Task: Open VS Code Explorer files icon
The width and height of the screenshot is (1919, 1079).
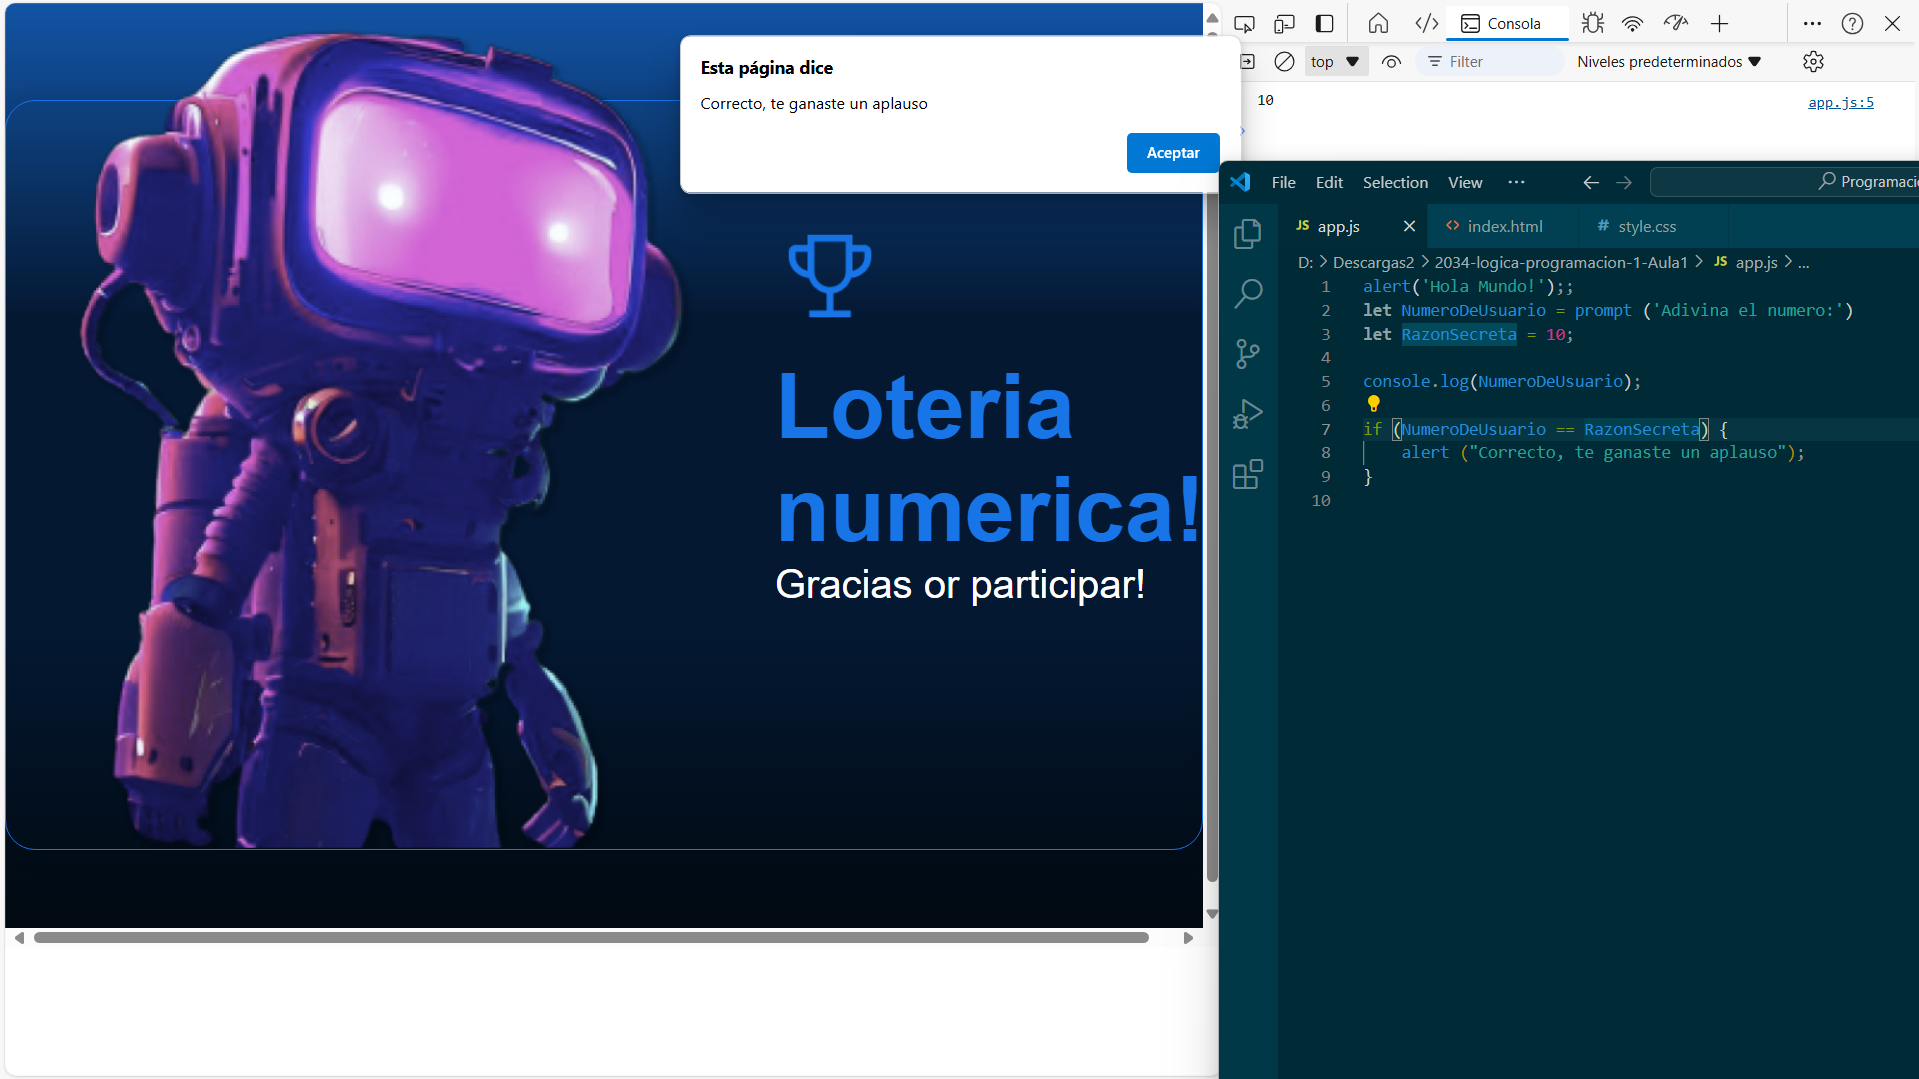Action: 1248,234
